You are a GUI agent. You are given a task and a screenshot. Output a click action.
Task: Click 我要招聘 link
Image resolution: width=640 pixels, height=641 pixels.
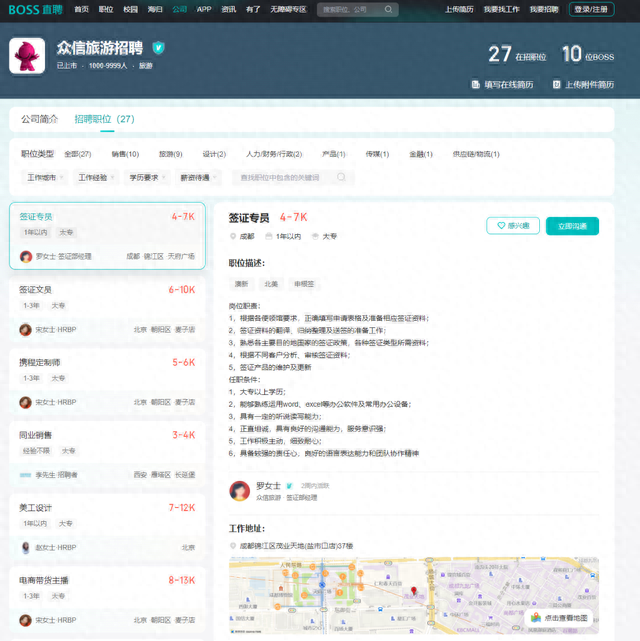coord(544,9)
